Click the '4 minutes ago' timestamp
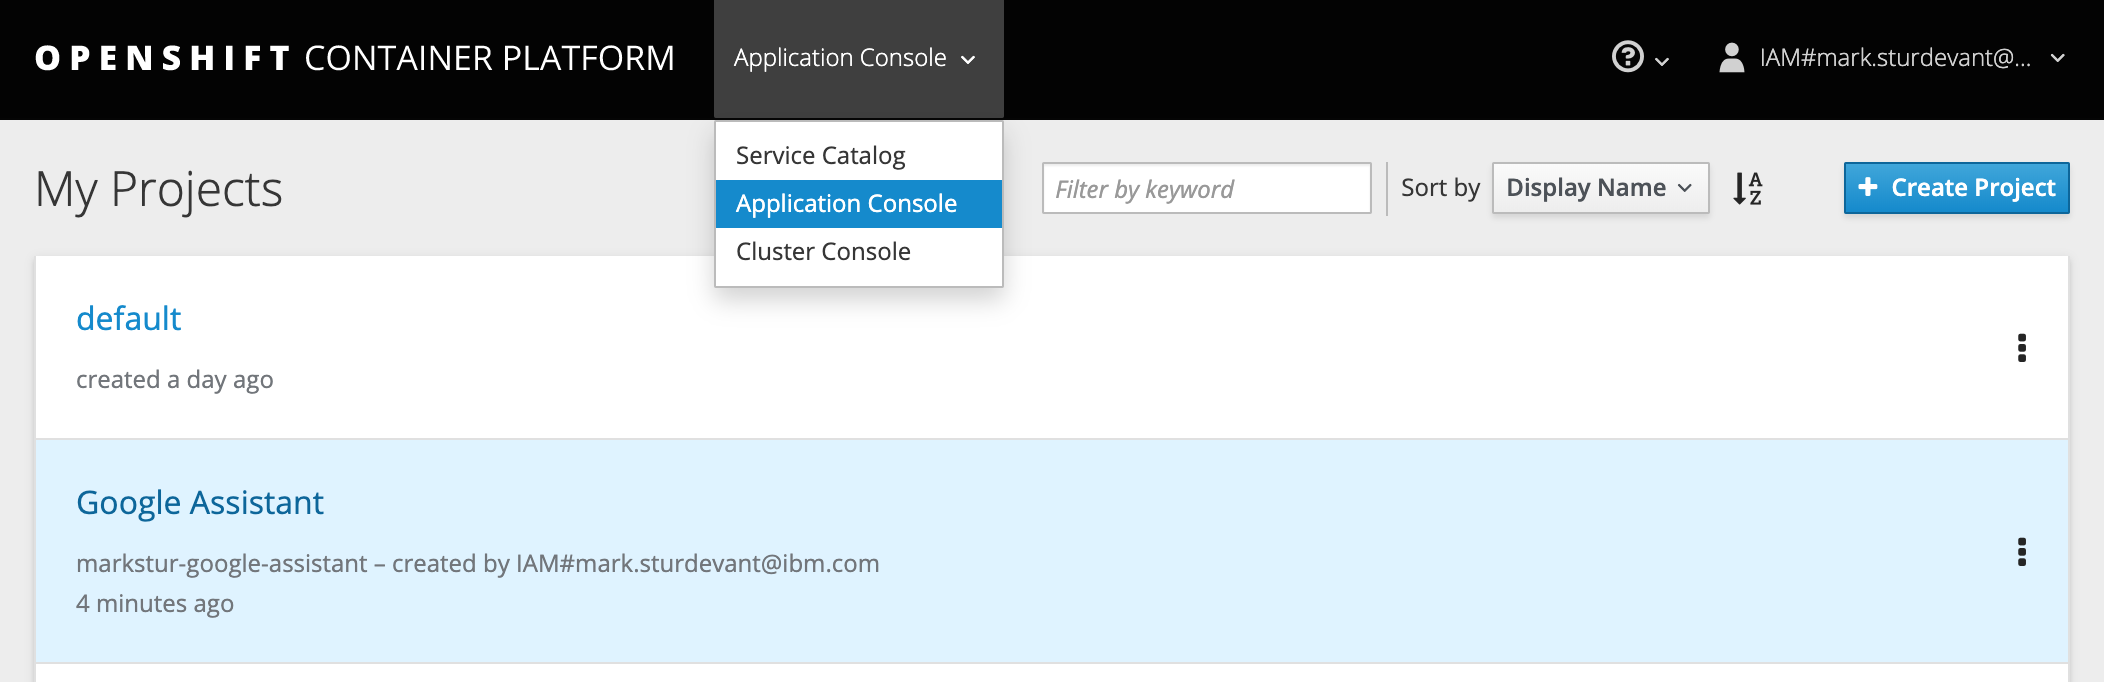The height and width of the screenshot is (682, 2104). 155,604
